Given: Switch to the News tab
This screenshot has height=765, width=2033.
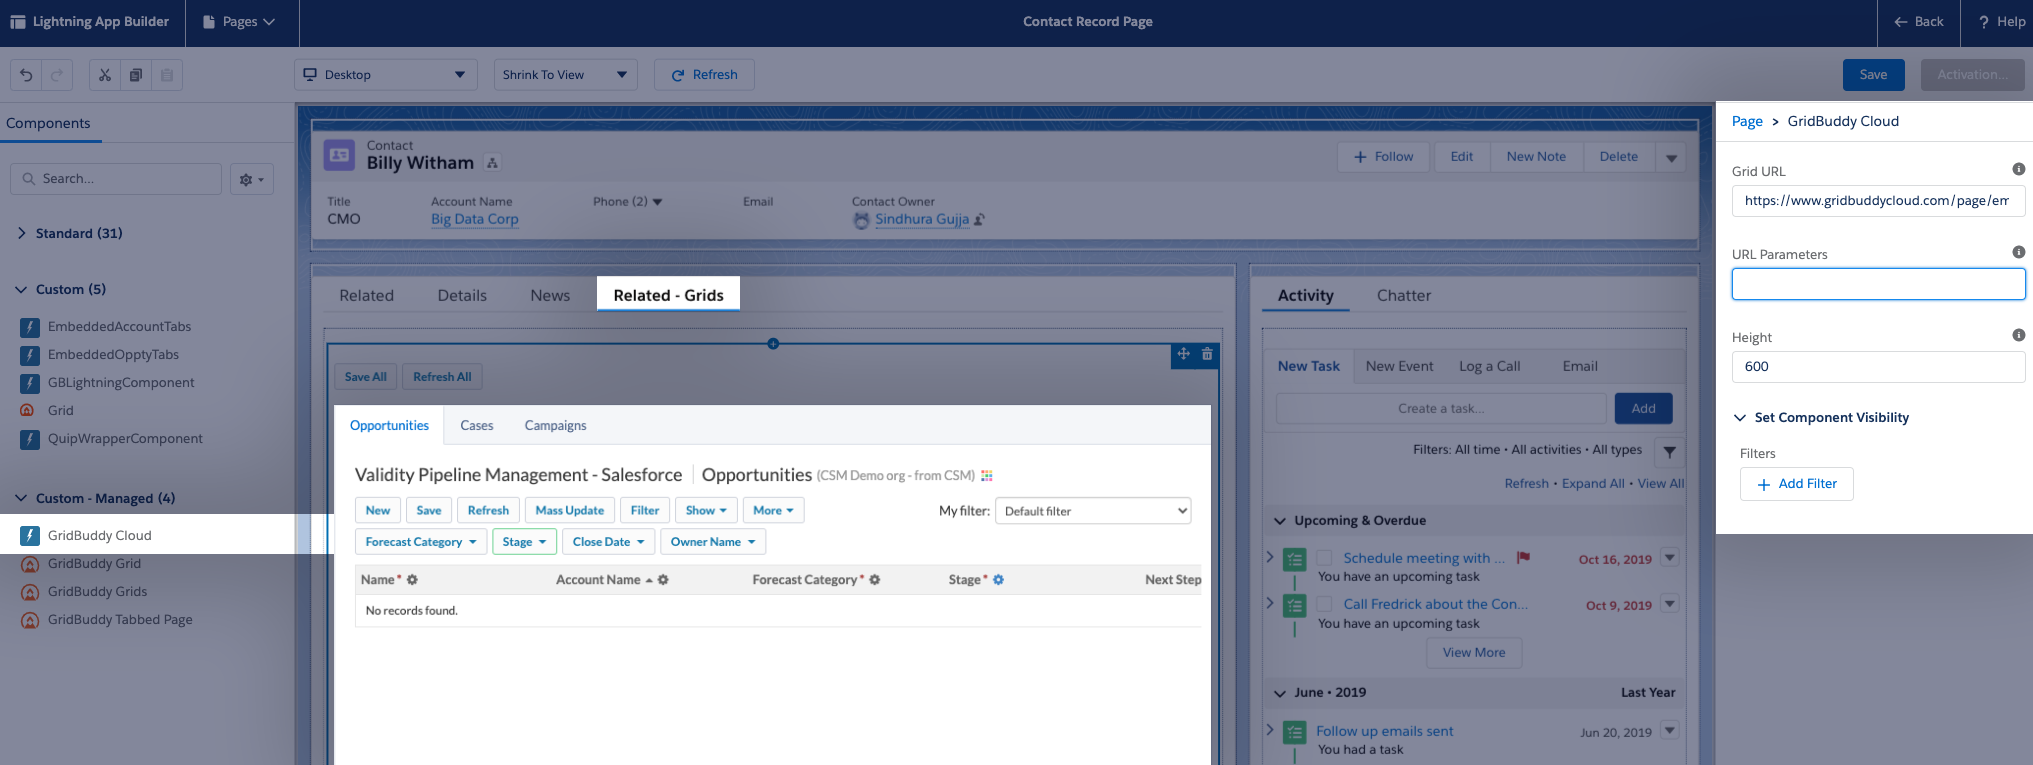Looking at the screenshot, I should [550, 296].
